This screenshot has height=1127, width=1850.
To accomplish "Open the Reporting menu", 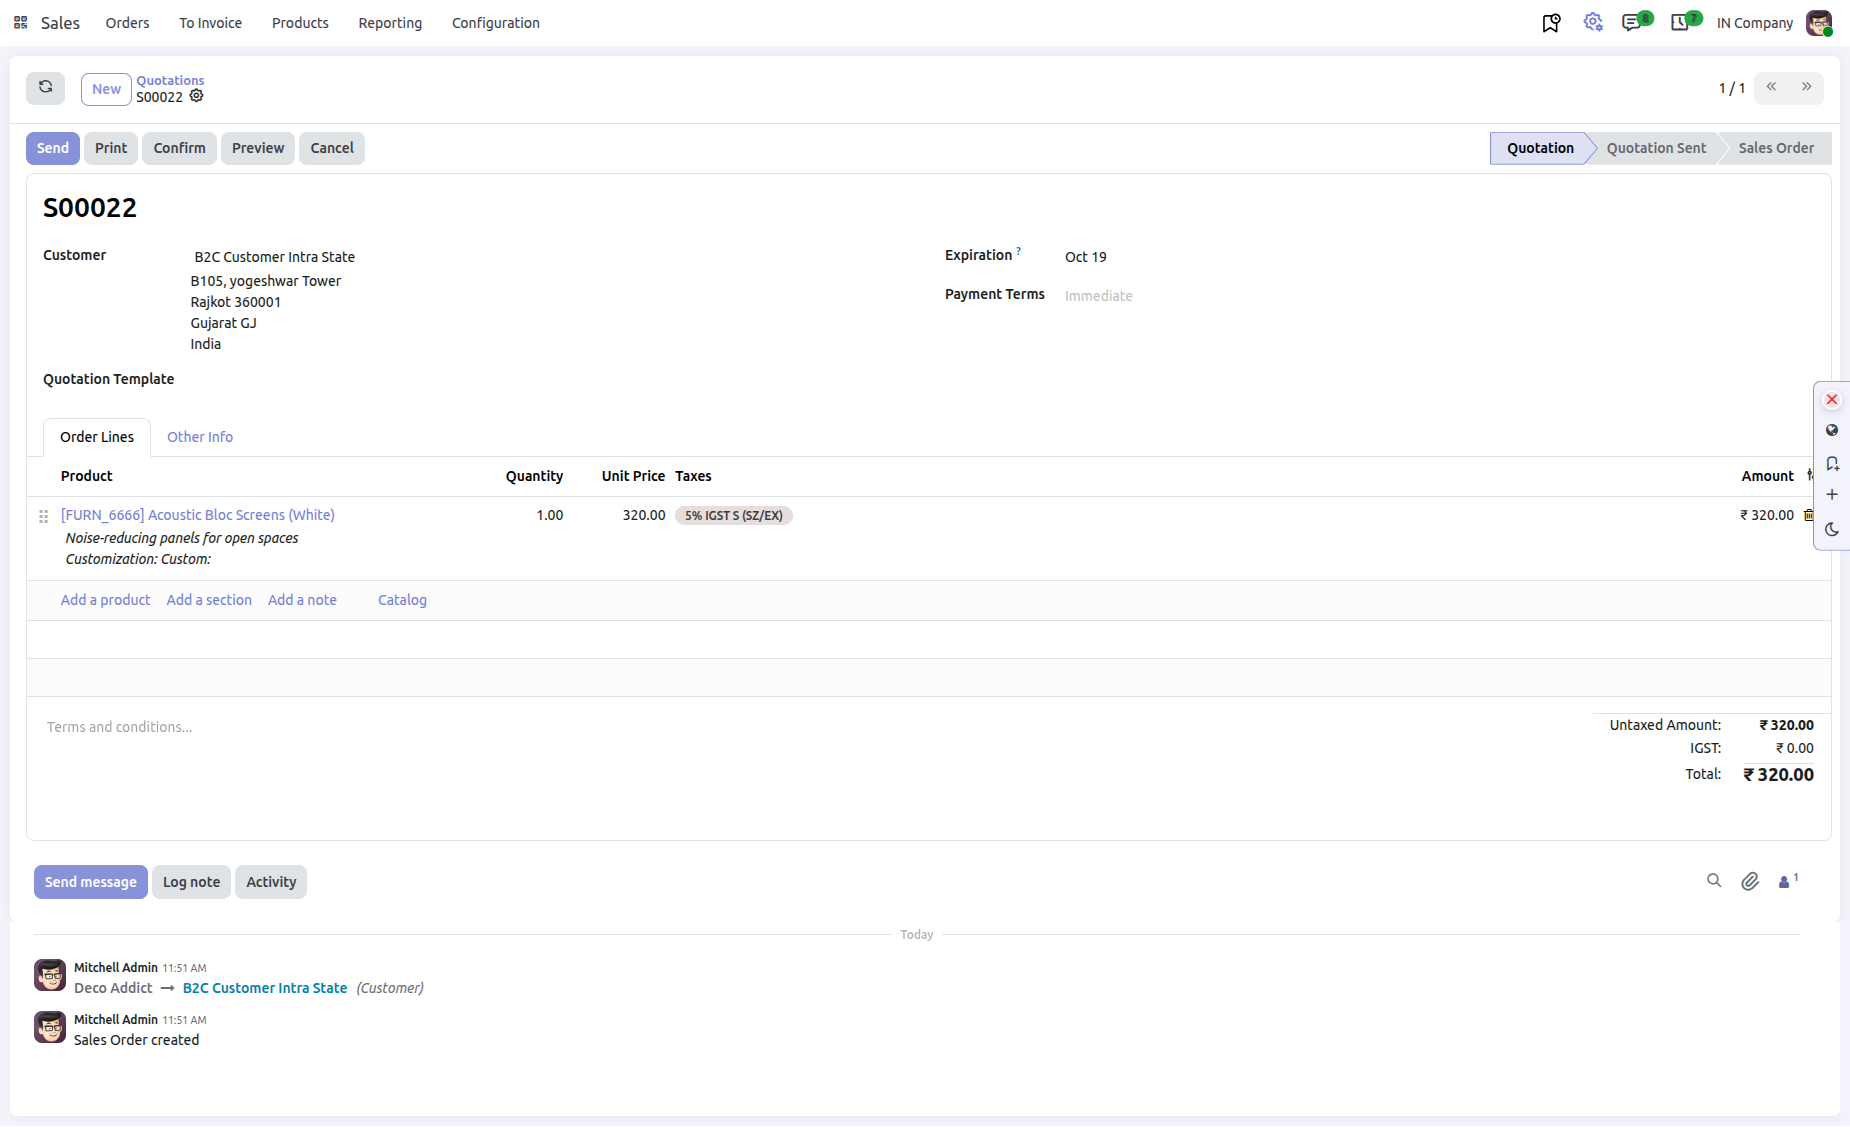I will coord(390,23).
